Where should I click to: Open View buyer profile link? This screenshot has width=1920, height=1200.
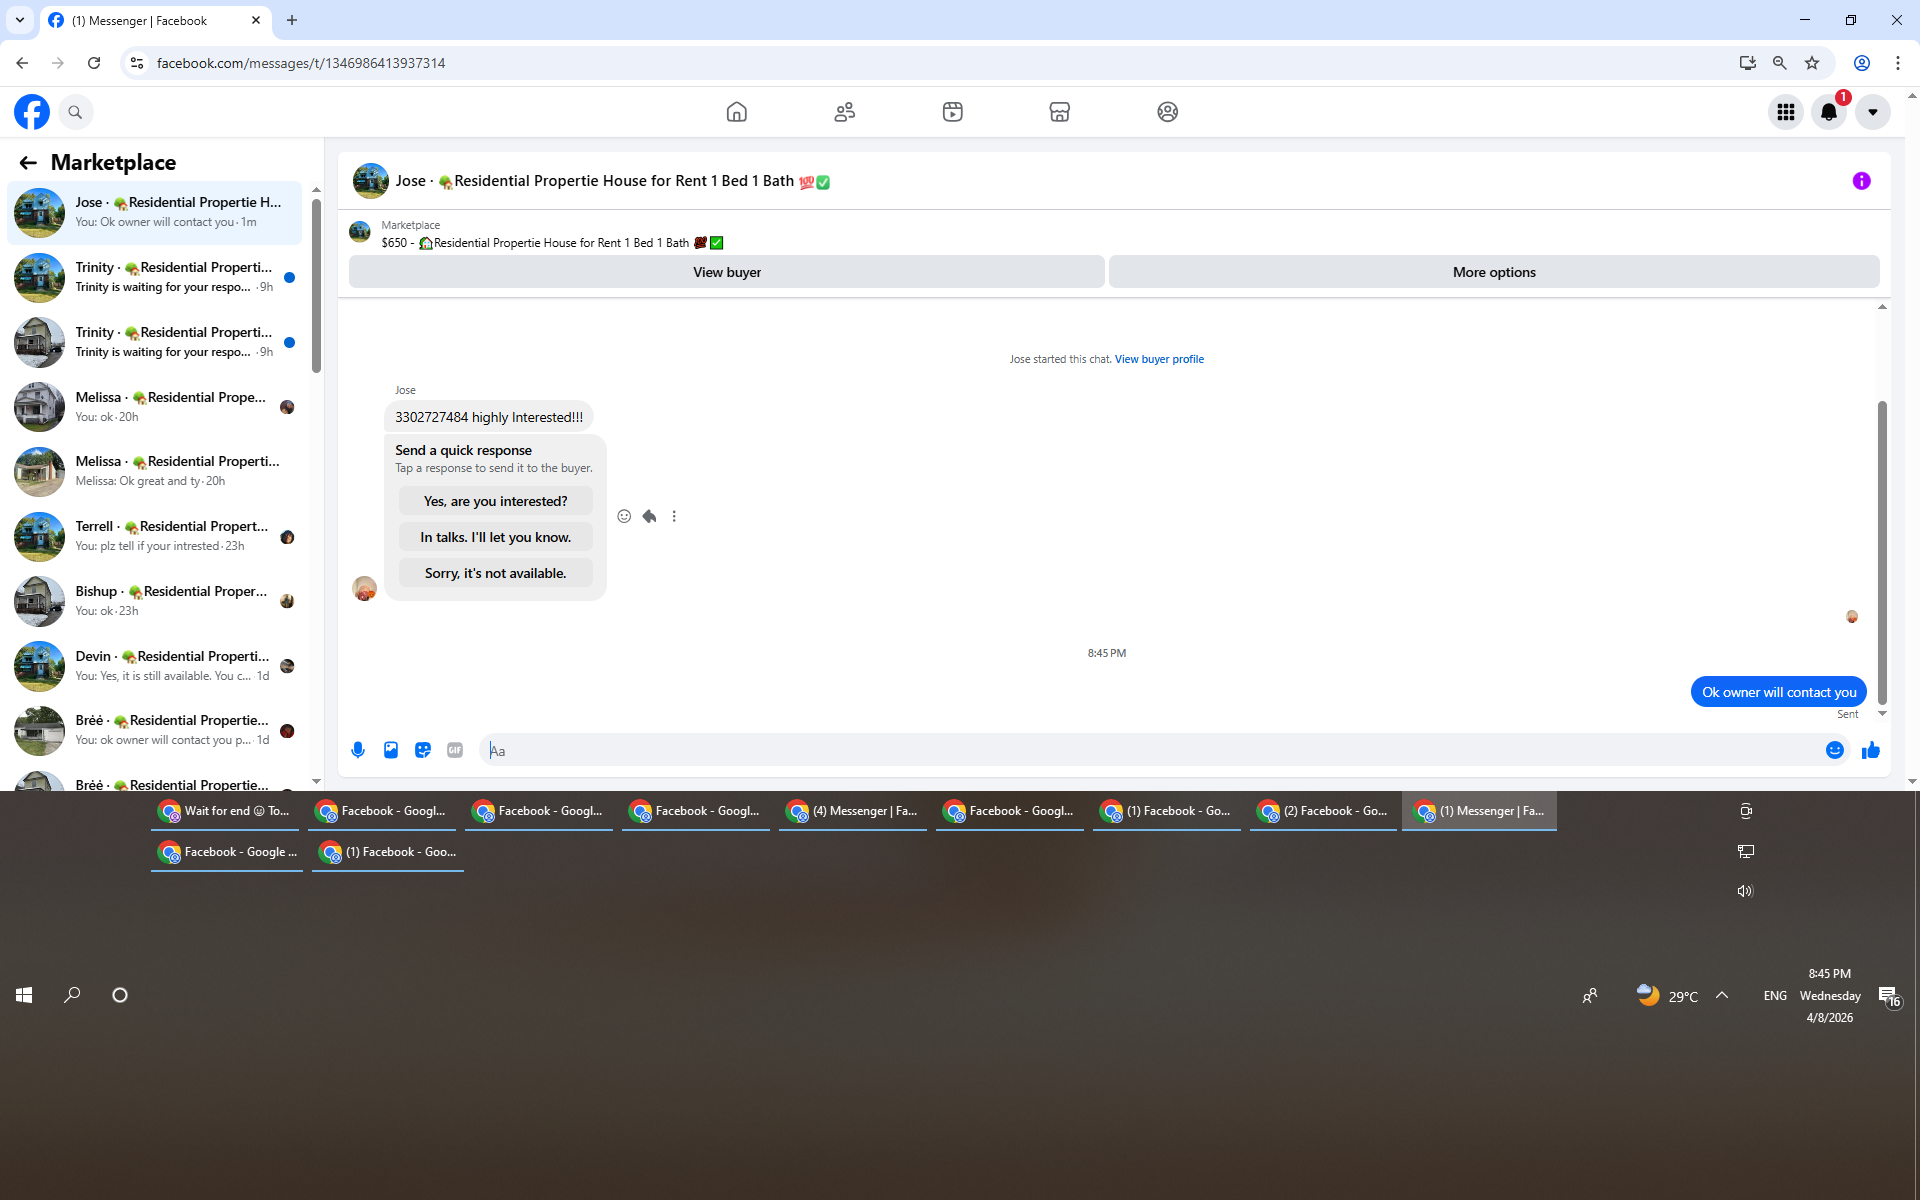pyautogui.click(x=1159, y=359)
